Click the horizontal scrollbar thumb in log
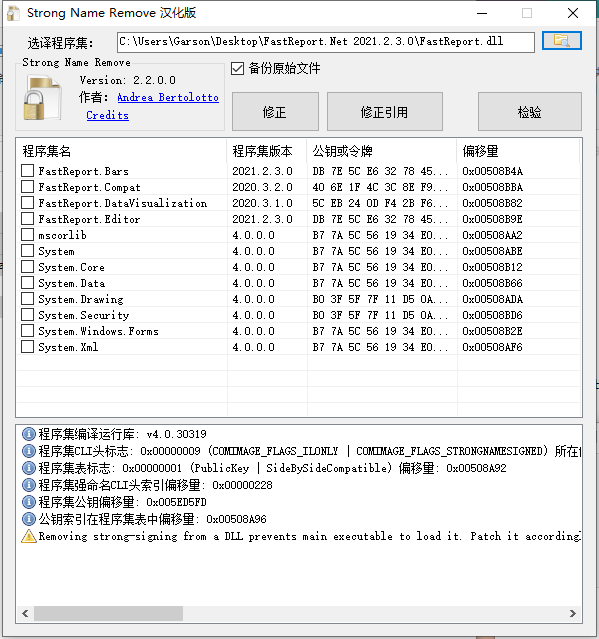The height and width of the screenshot is (639, 599). point(108,613)
